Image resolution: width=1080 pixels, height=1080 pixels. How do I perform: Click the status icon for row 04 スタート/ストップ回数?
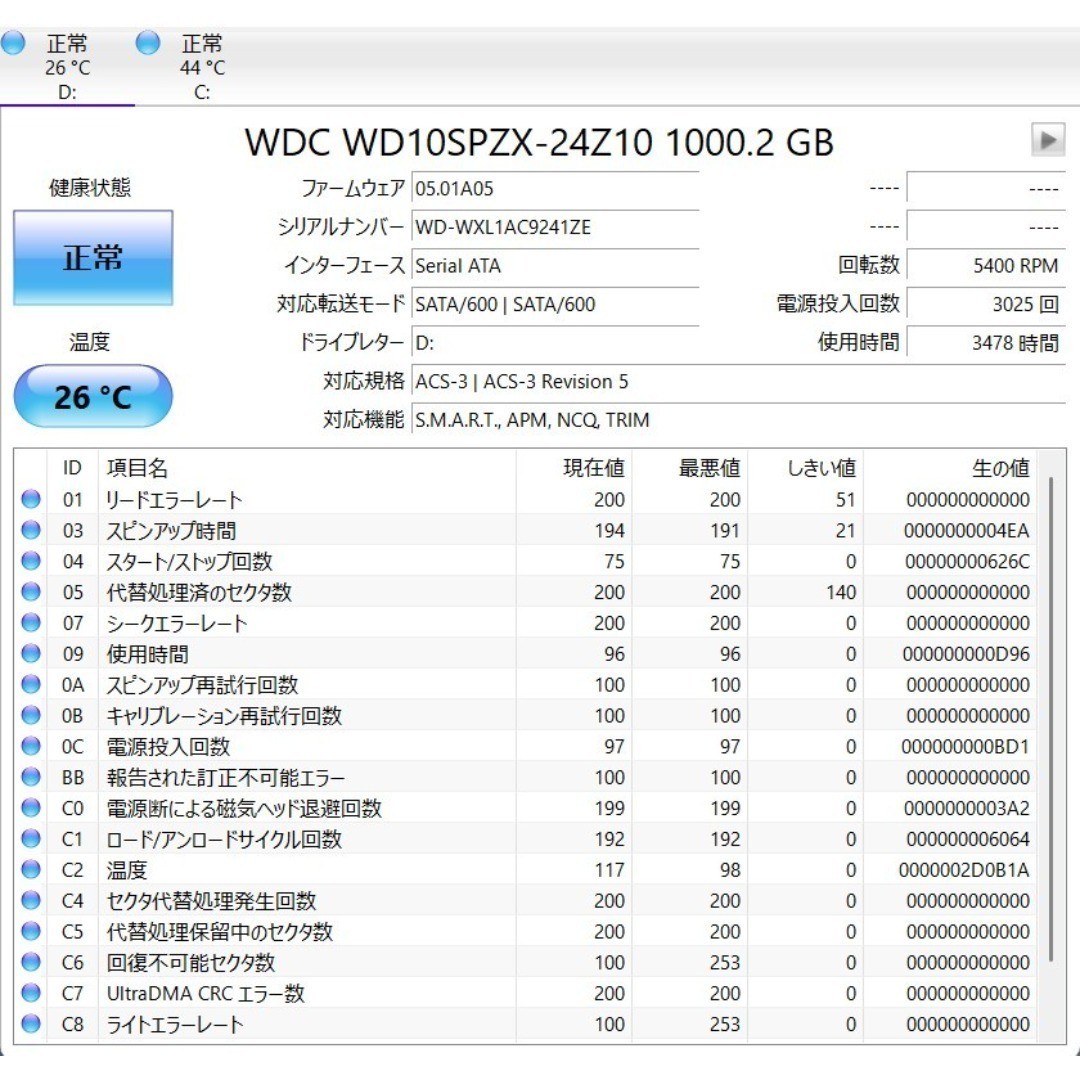[31, 561]
